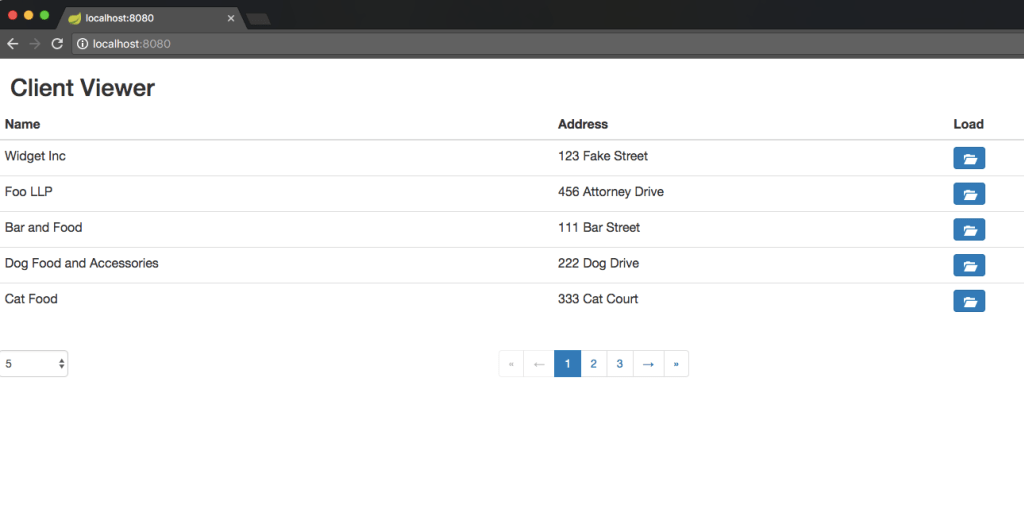
Task: Open the page size dropdown showing 5
Action: coord(34,364)
